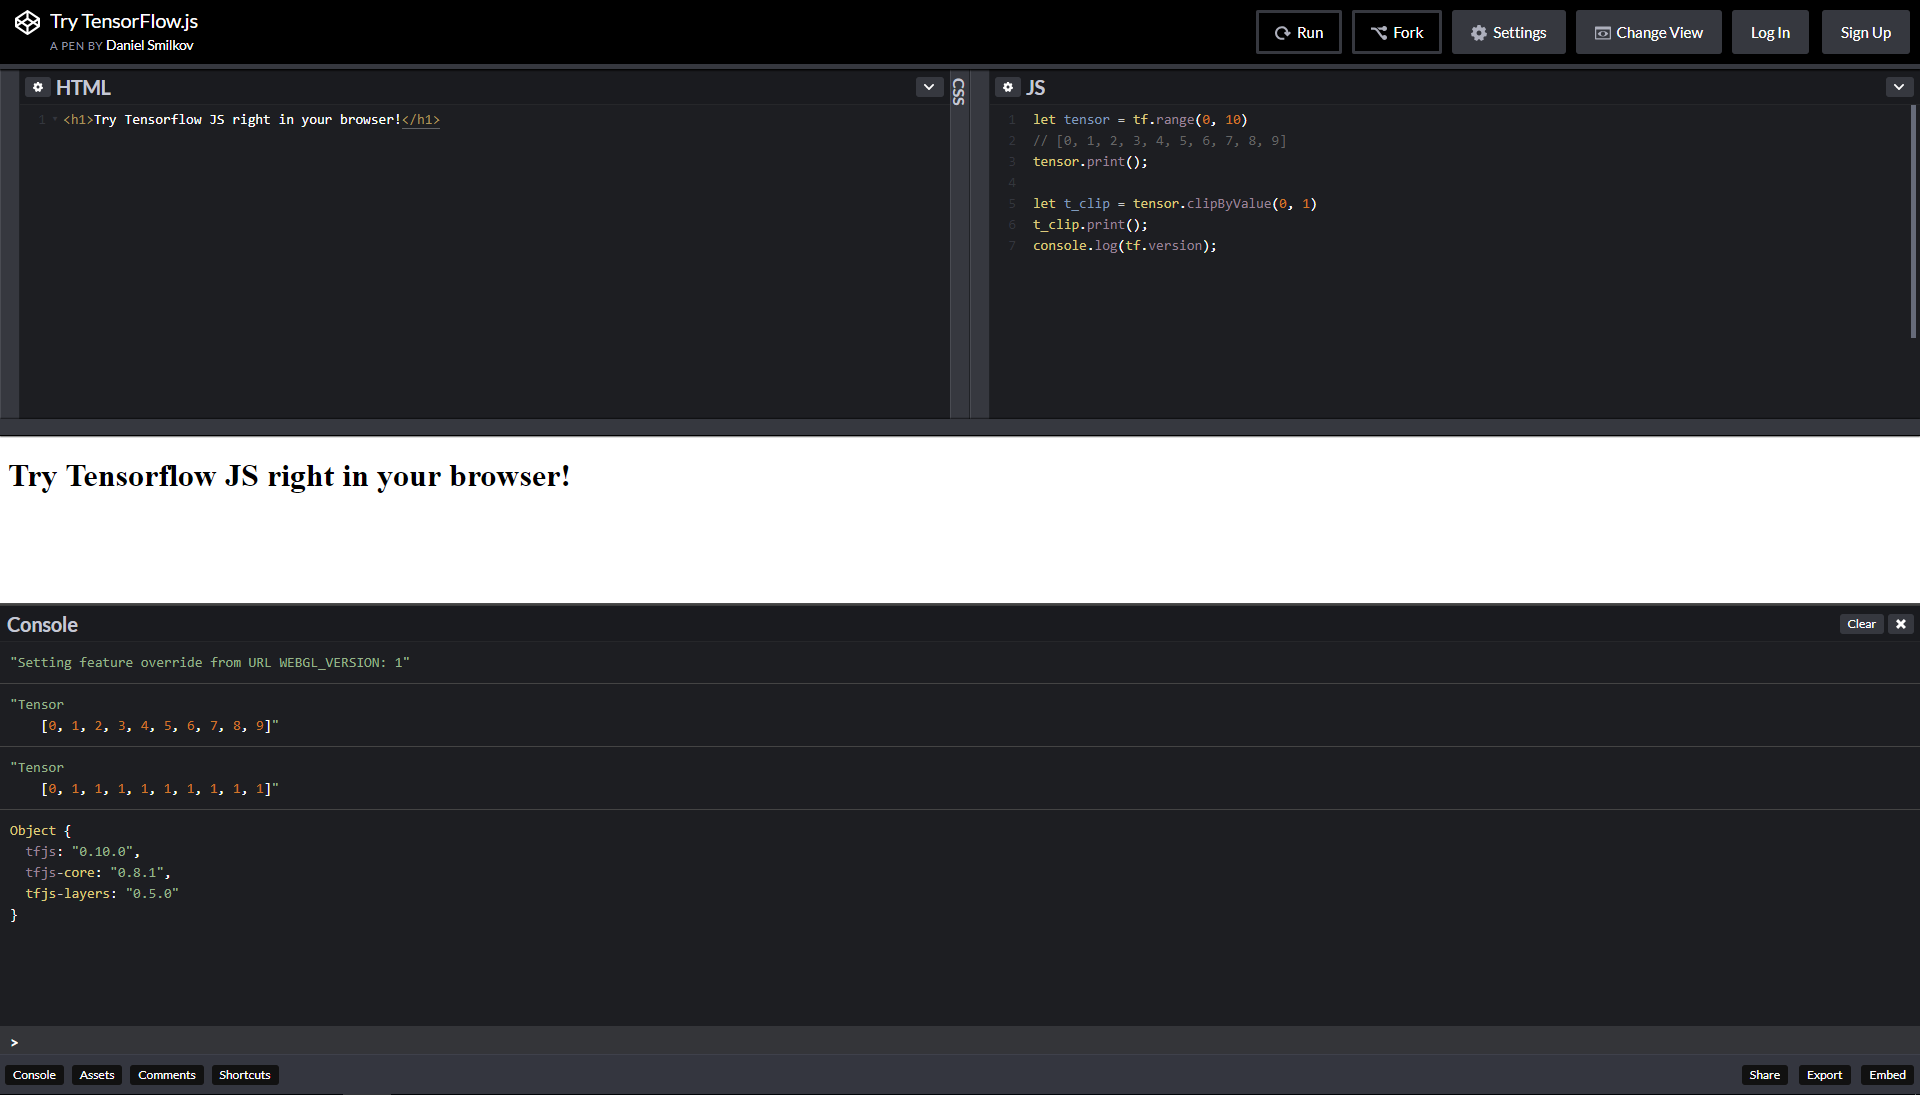Viewport: 1920px width, 1095px height.
Task: Click the 't_clip.print();' code line
Action: click(1090, 225)
